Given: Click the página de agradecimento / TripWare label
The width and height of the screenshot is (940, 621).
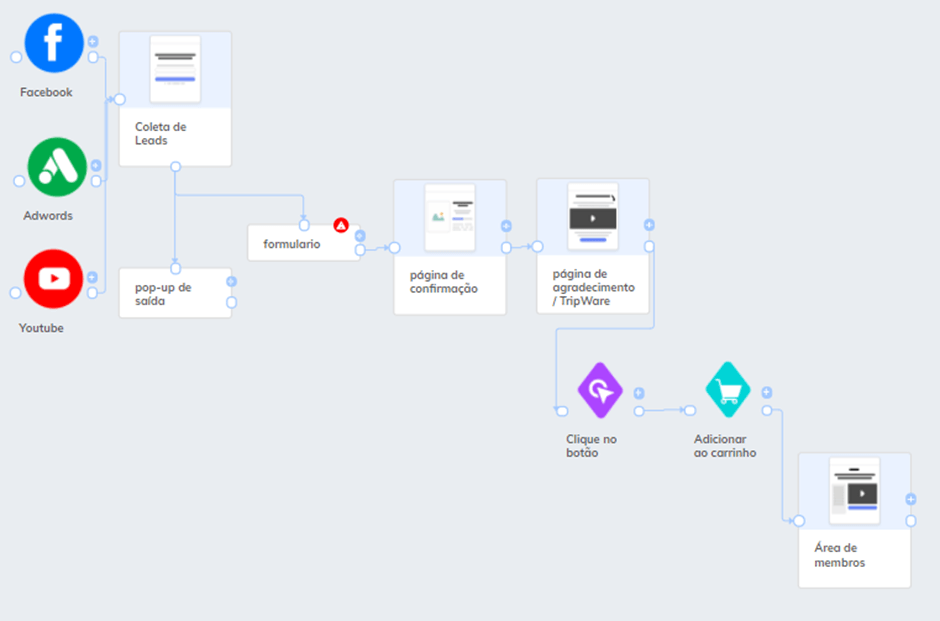Looking at the screenshot, I should pyautogui.click(x=593, y=287).
